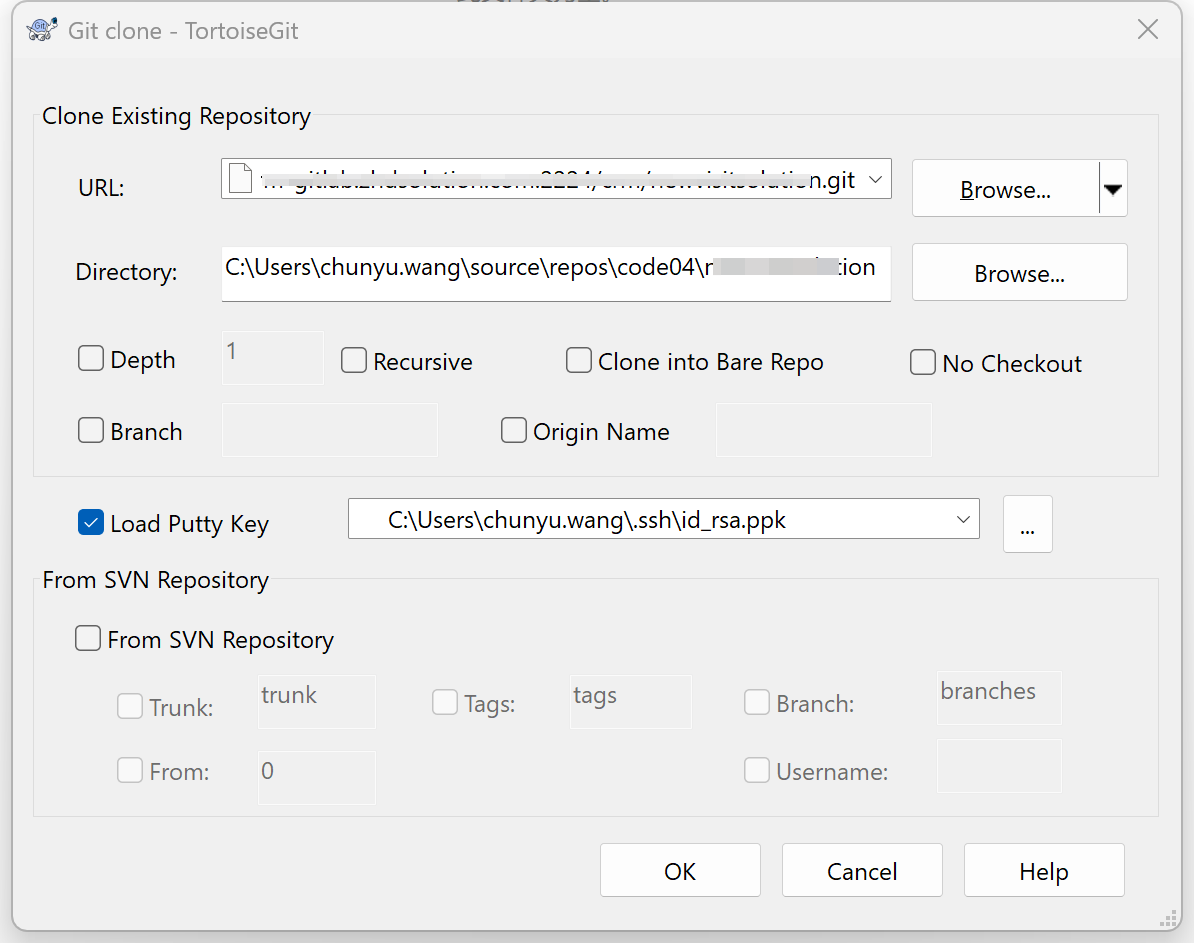Toggle the Username: checkbox

point(757,770)
